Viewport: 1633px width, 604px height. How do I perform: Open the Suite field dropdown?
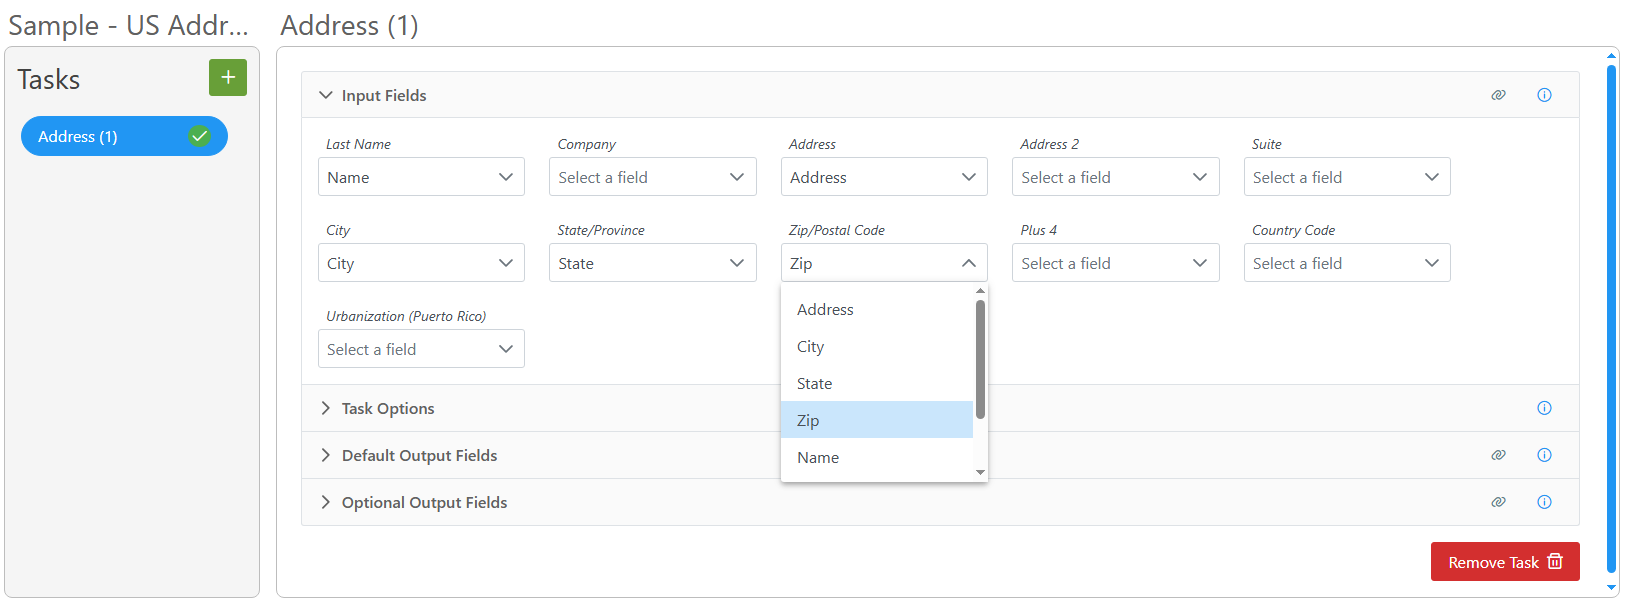1347,177
